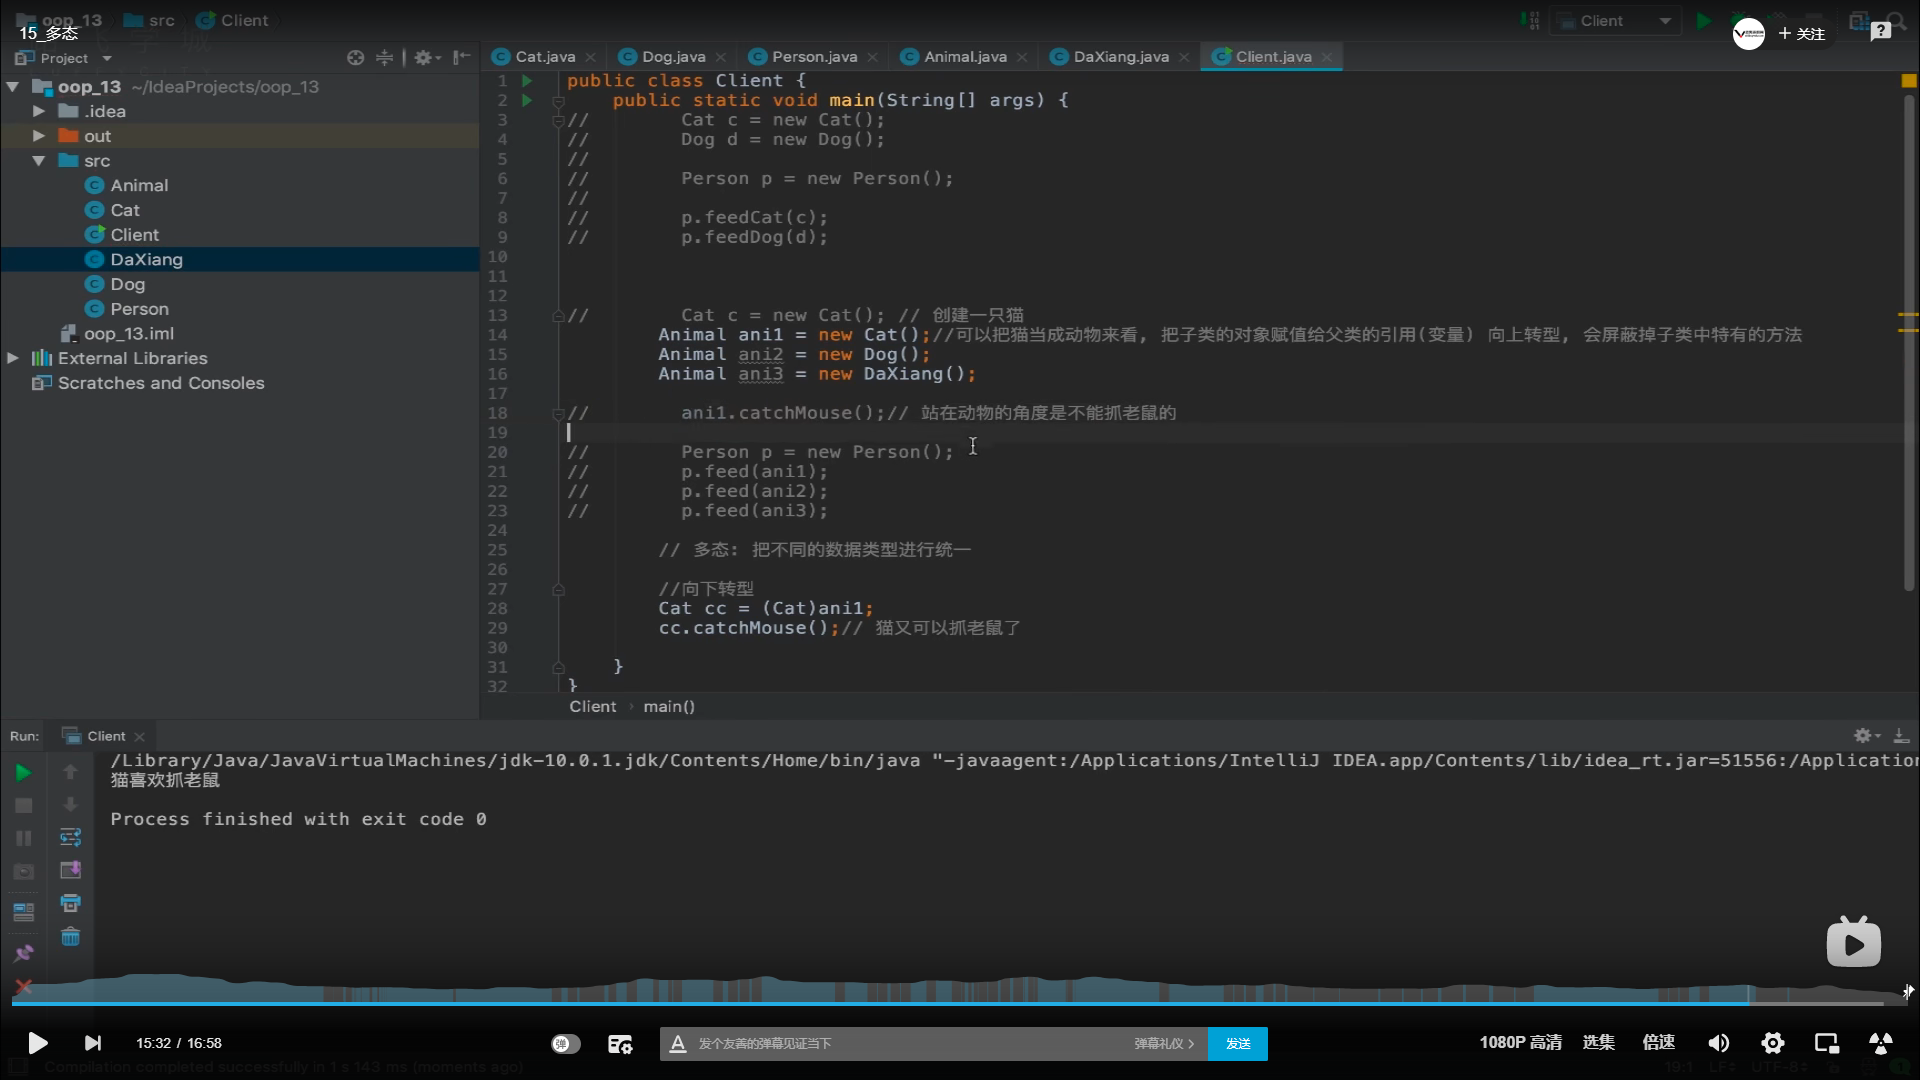Toggle the danmaku switch in player bar
Image resolution: width=1920 pixels, height=1080 pixels.
coord(565,1043)
